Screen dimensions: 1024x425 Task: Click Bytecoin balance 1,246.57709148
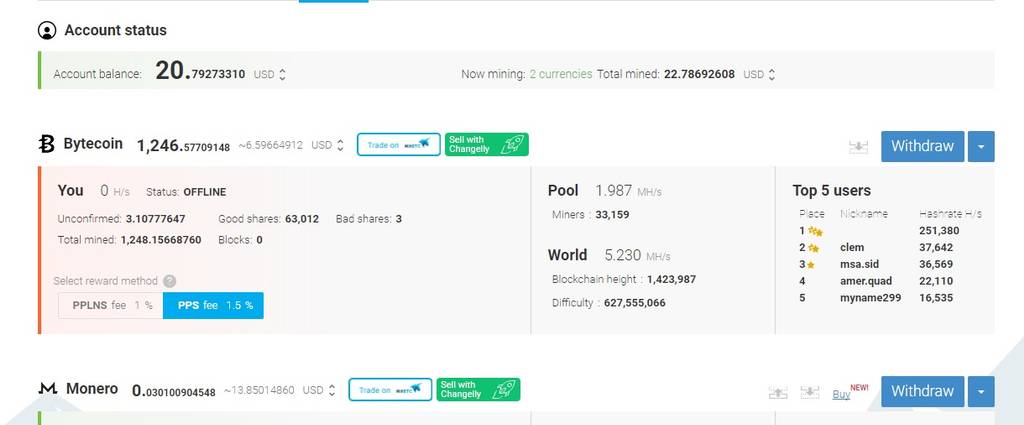[x=183, y=146]
